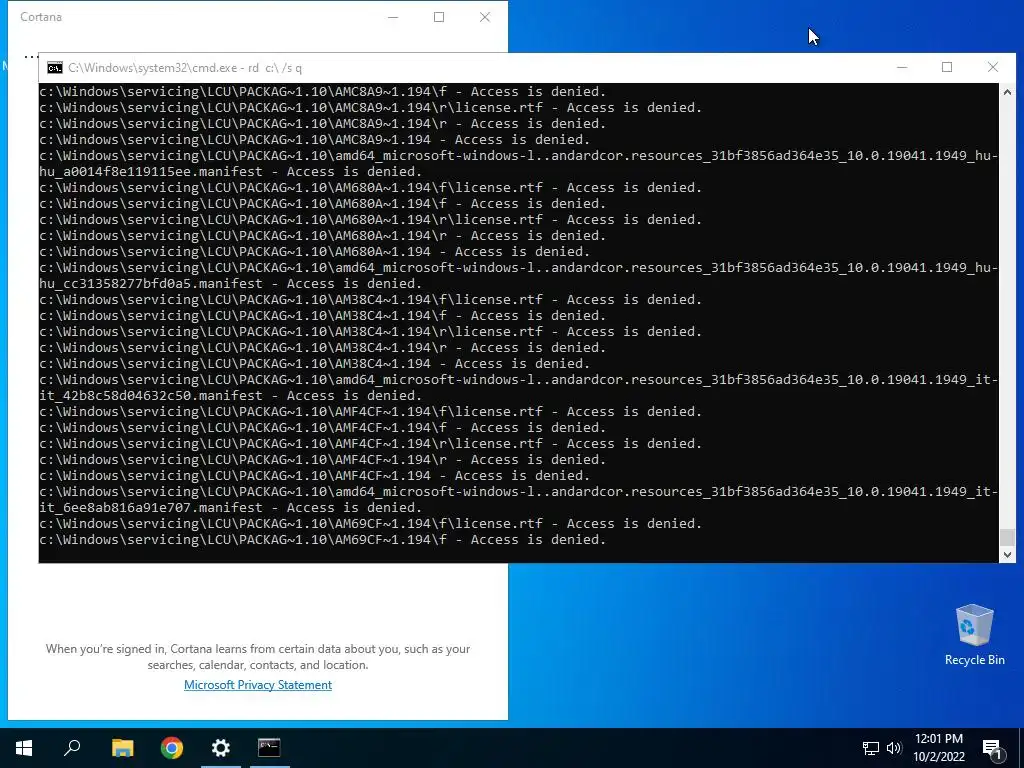
Task: Open volume speaker tray icon
Action: pyautogui.click(x=894, y=748)
